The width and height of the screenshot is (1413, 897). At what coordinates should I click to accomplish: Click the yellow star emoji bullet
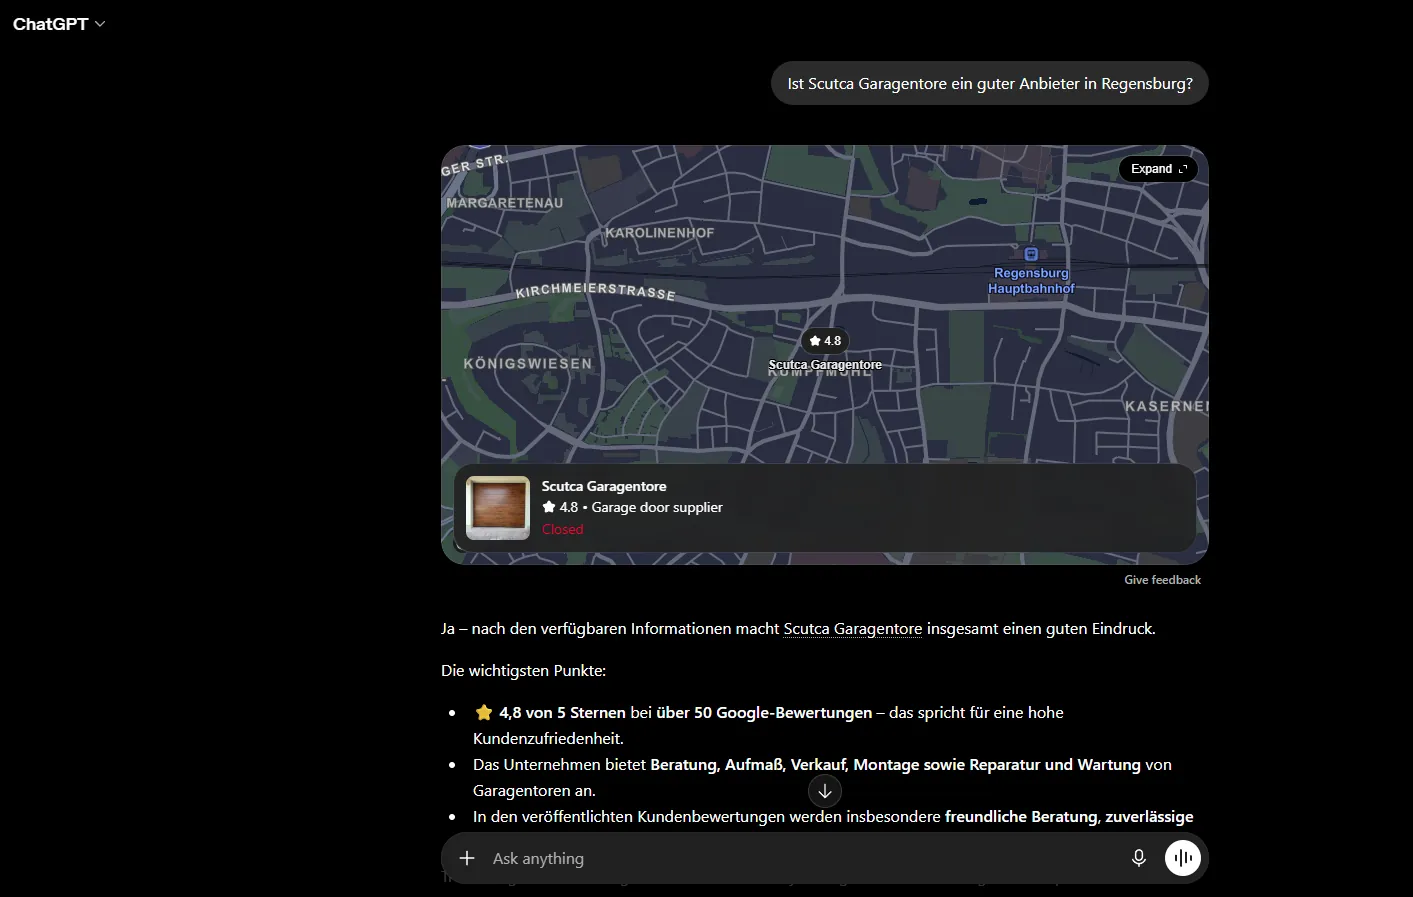click(484, 712)
